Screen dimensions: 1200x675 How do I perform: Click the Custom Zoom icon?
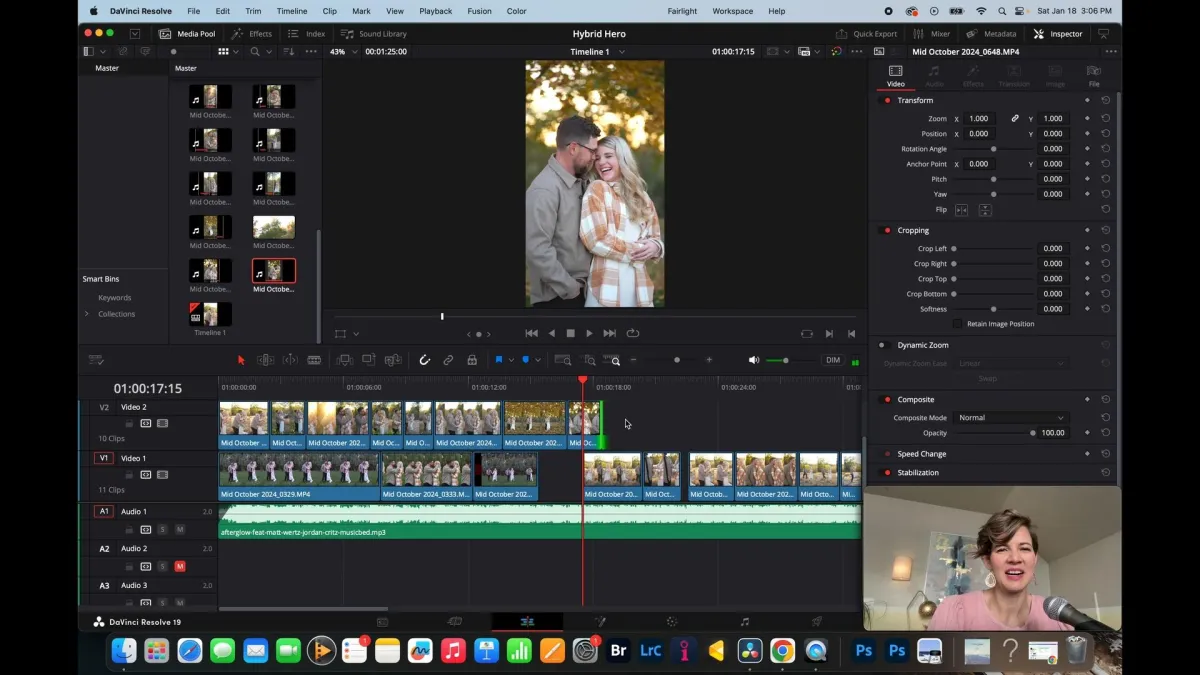coord(612,360)
